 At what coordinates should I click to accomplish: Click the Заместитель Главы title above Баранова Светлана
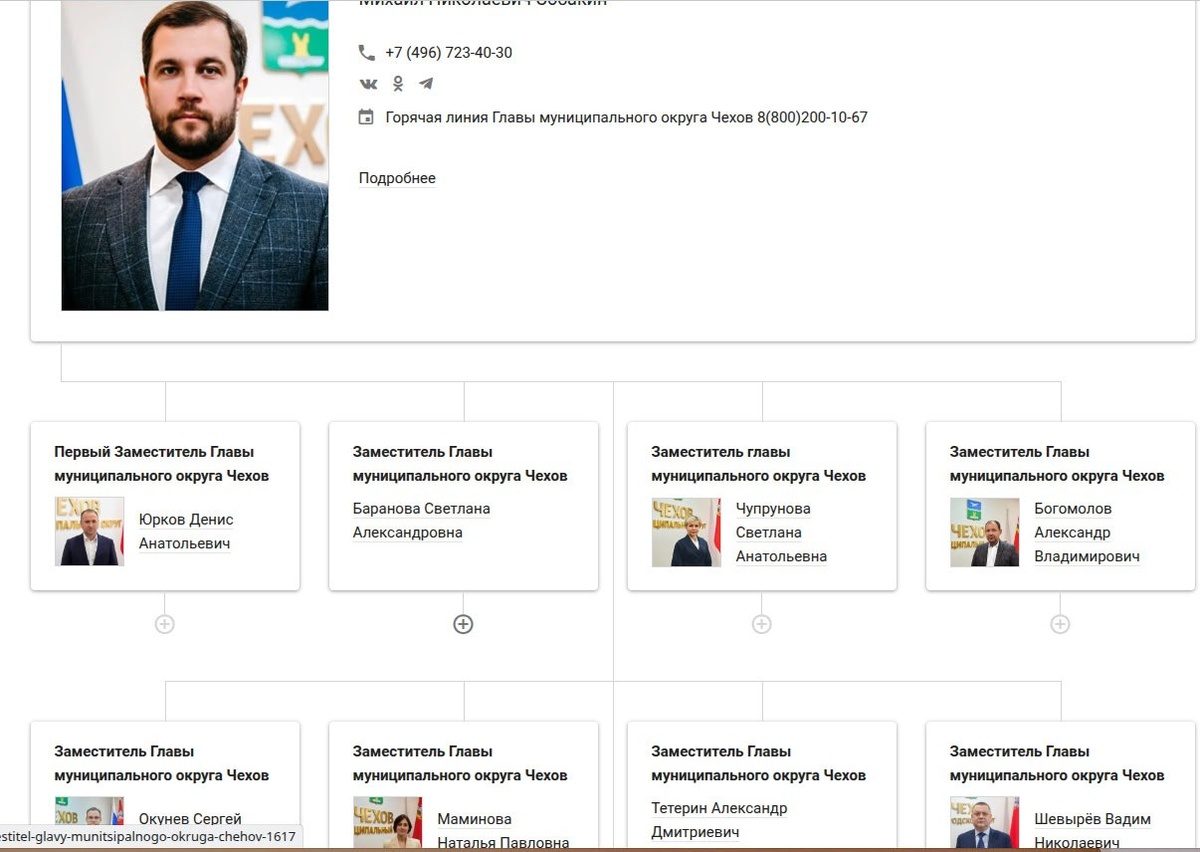[x=460, y=464]
